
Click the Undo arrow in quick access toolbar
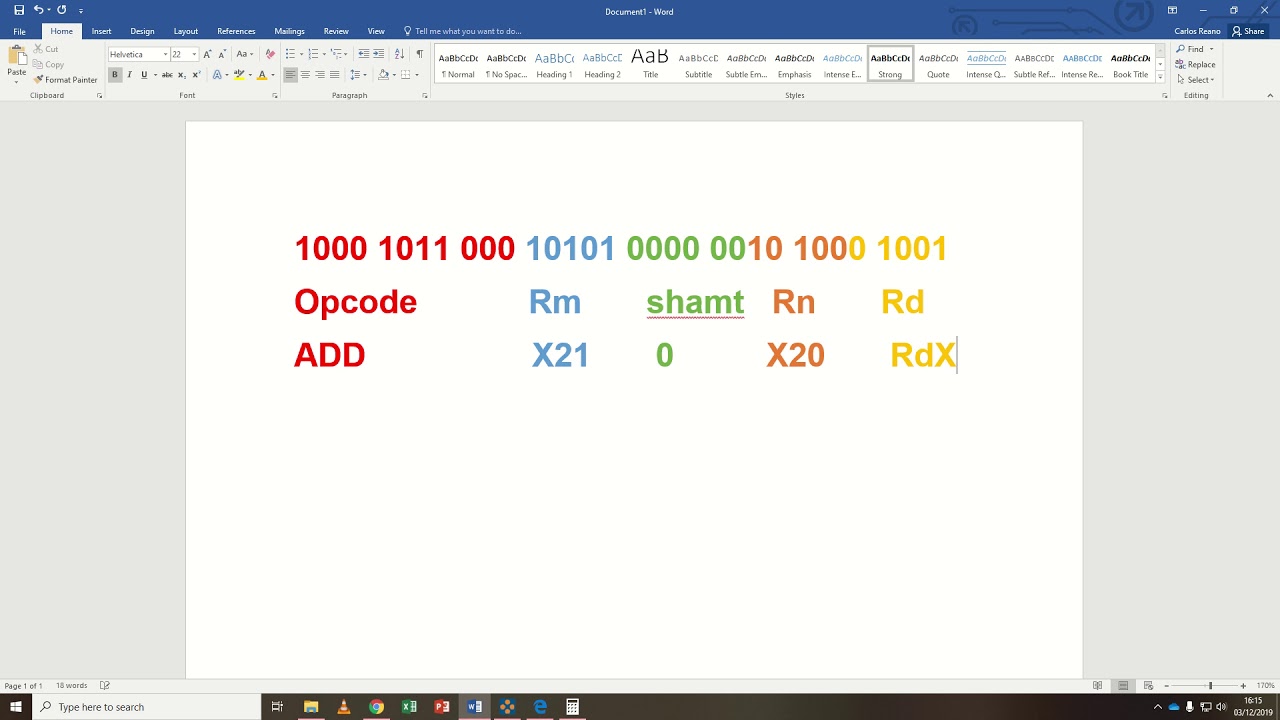38,10
